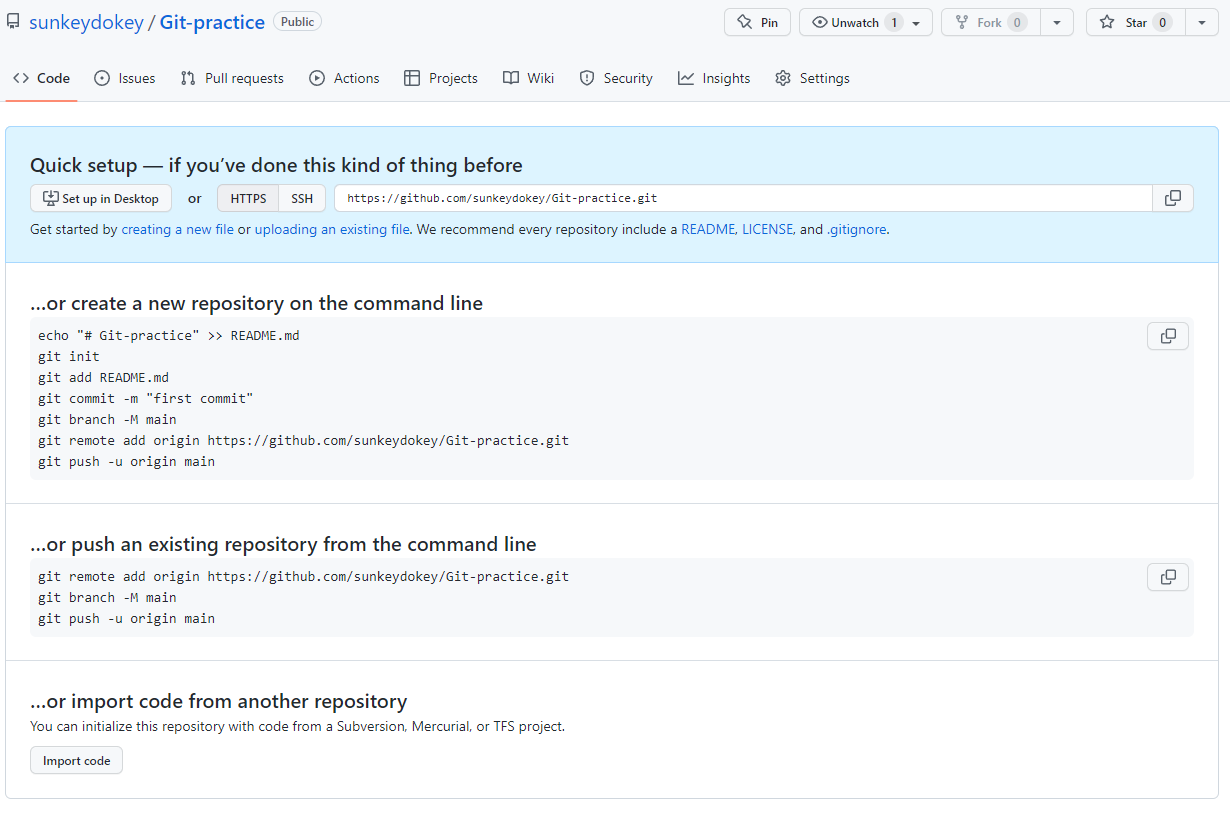Open the Wiki tab
Image resolution: width=1230 pixels, height=816 pixels.
pyautogui.click(x=528, y=78)
